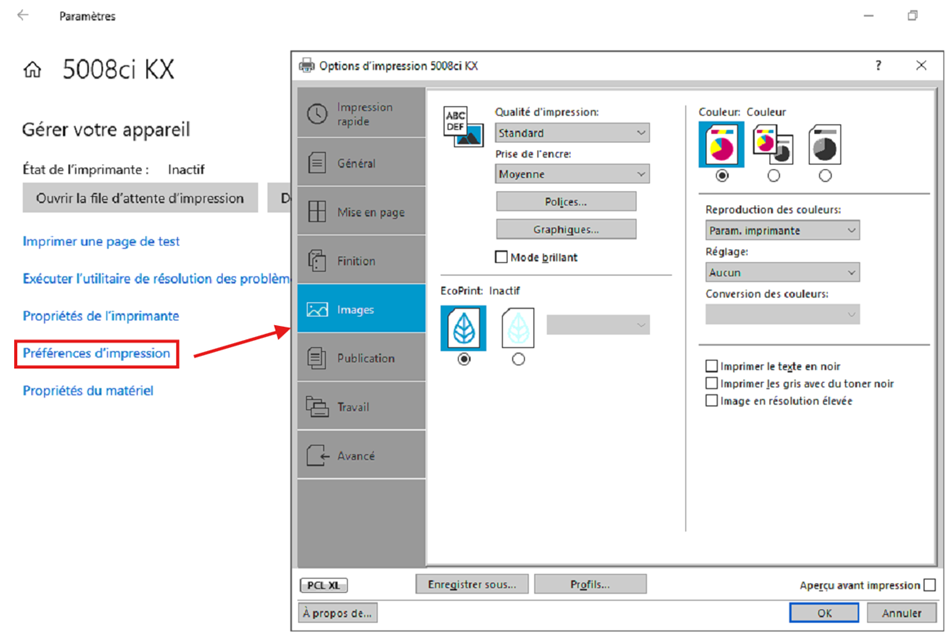Click the grid icon of Mise en page
The height and width of the screenshot is (633, 945).
pos(318,212)
